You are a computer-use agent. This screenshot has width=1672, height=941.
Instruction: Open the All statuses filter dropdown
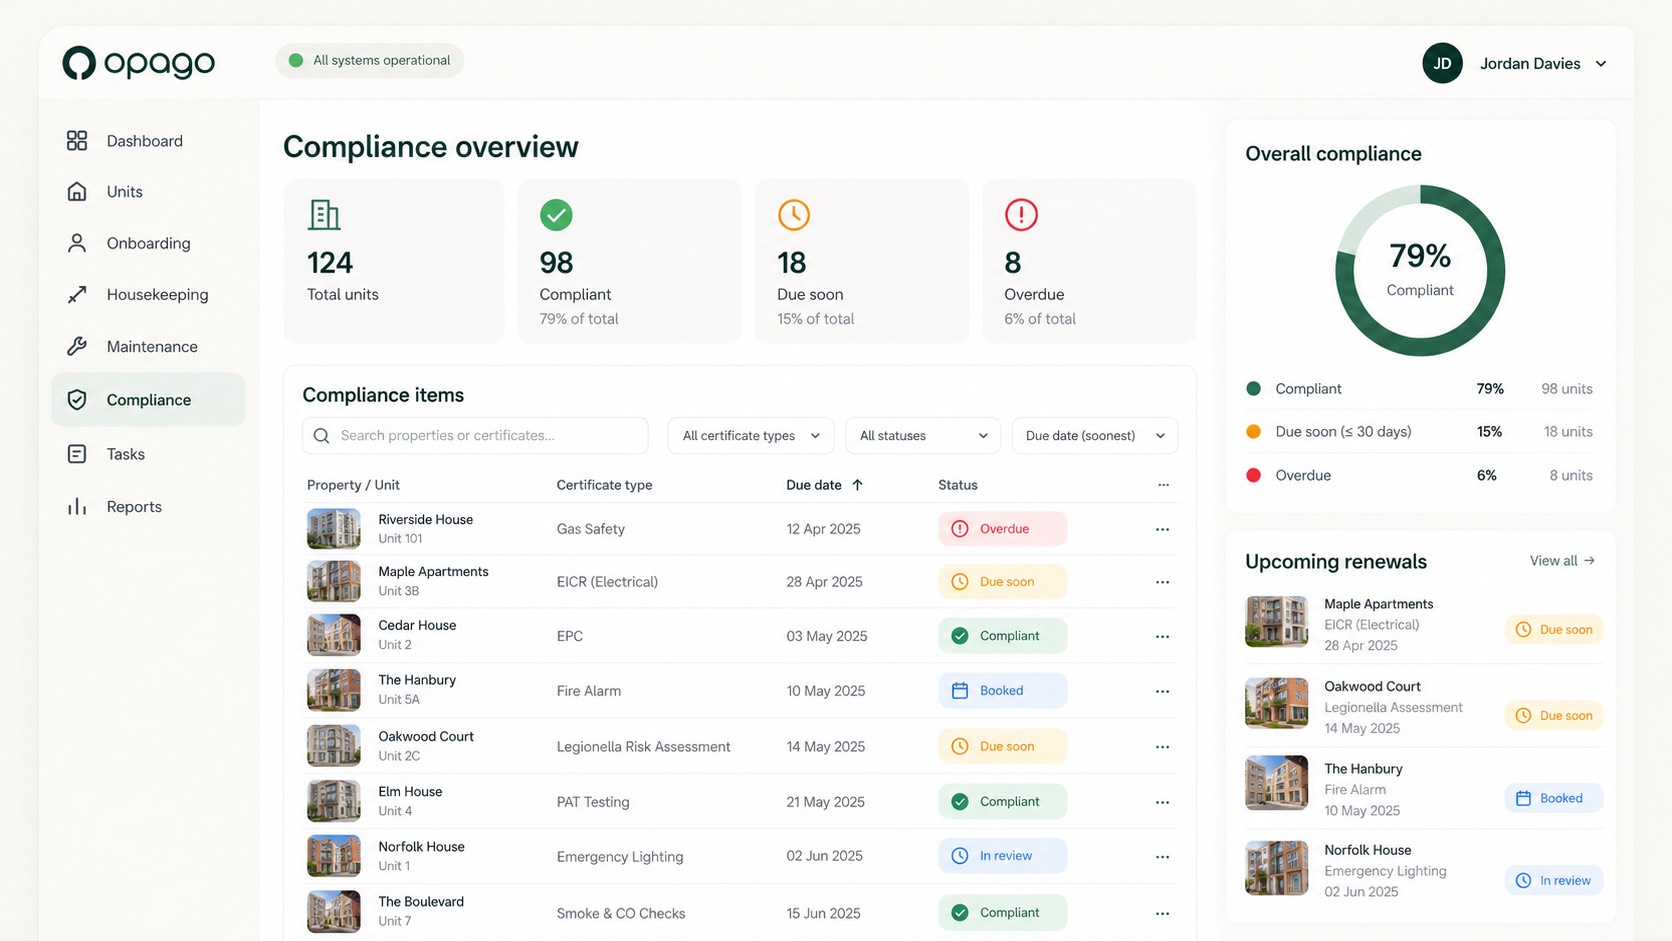[922, 436]
